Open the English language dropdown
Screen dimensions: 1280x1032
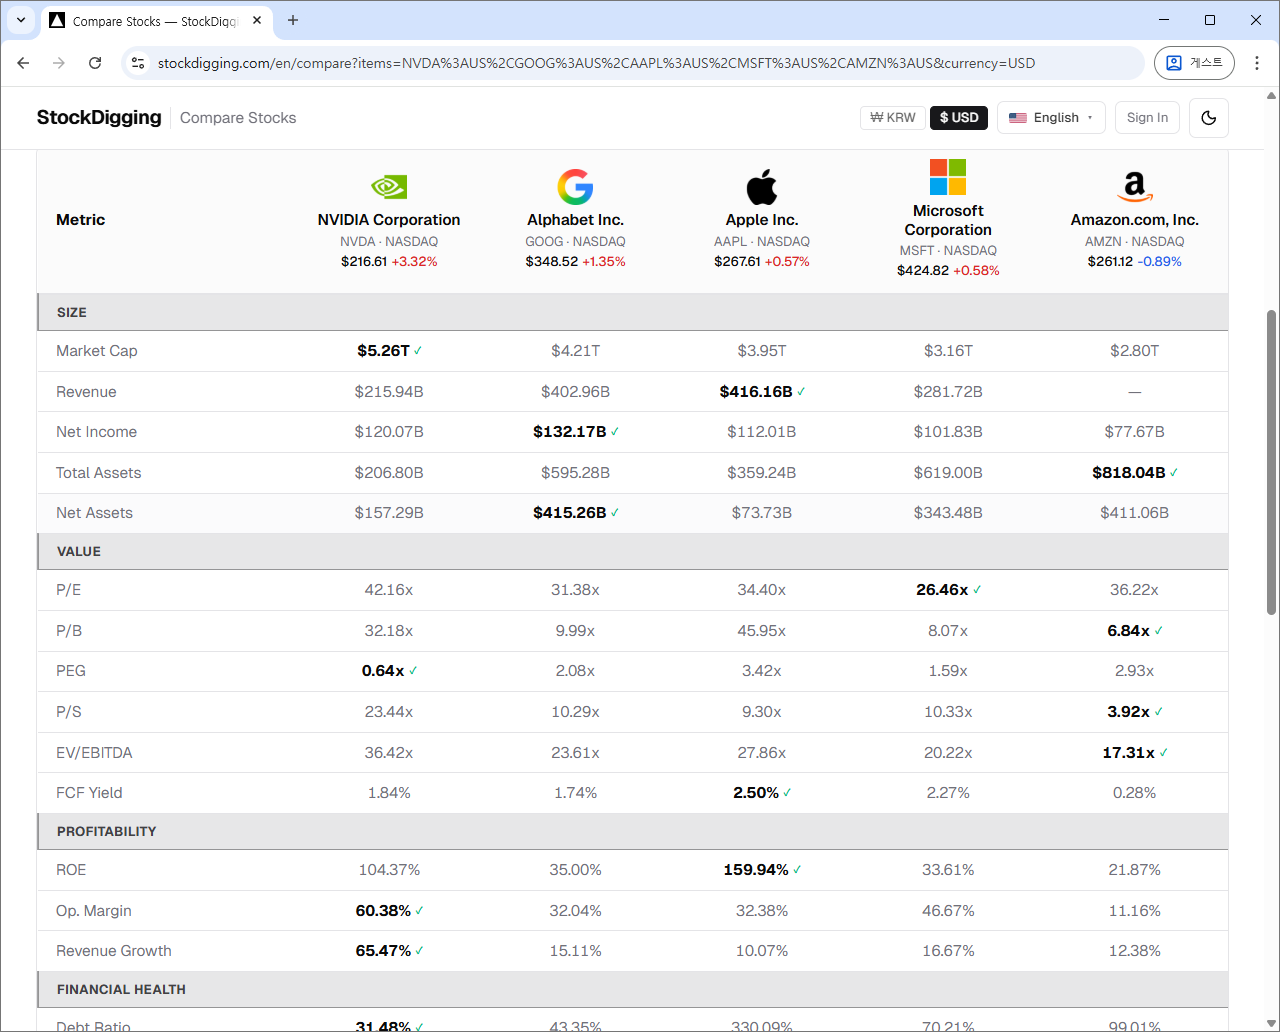point(1051,118)
